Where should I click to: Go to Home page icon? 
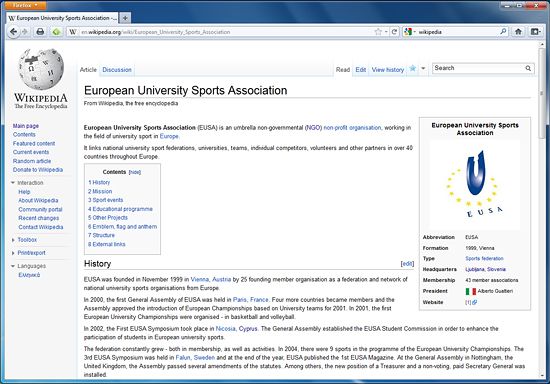(518, 32)
